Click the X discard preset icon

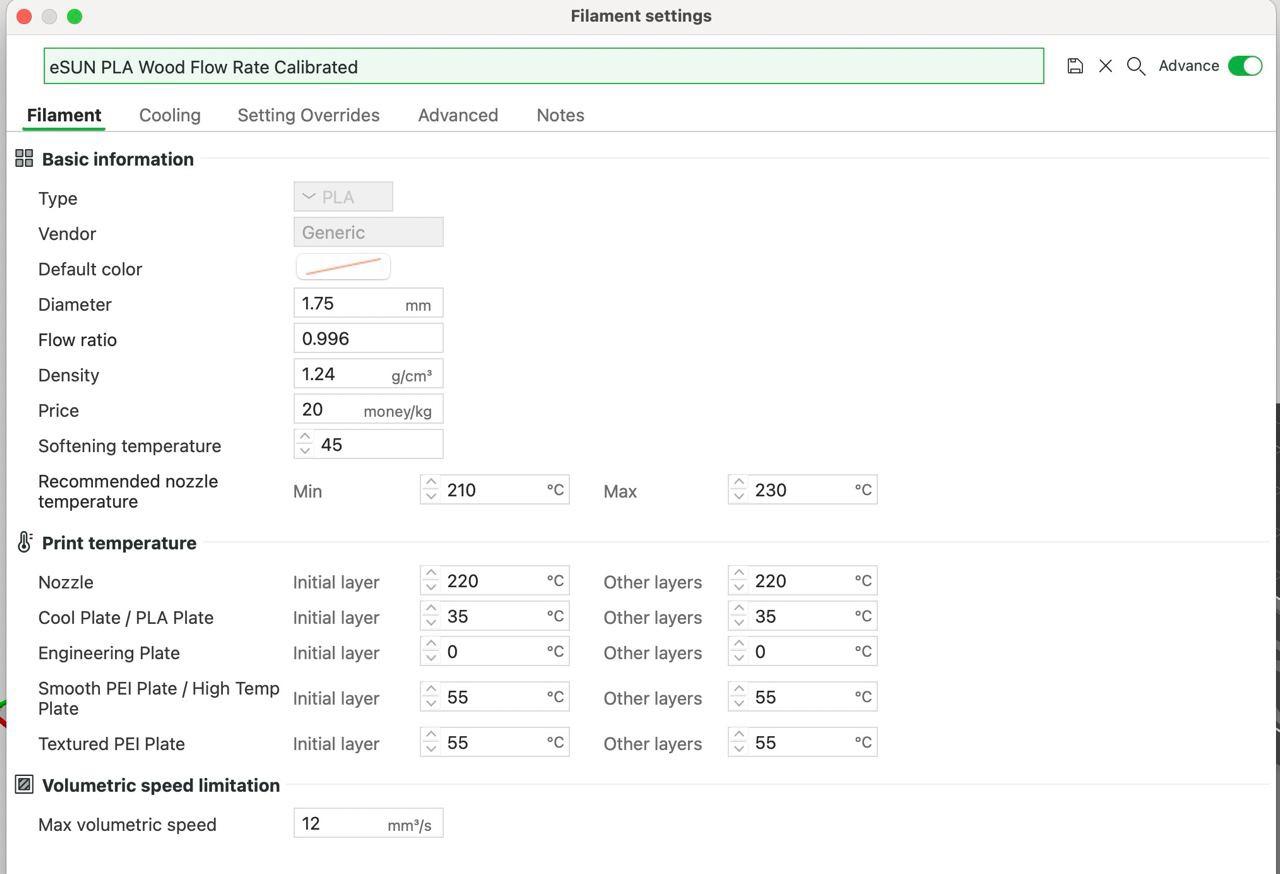click(x=1105, y=66)
